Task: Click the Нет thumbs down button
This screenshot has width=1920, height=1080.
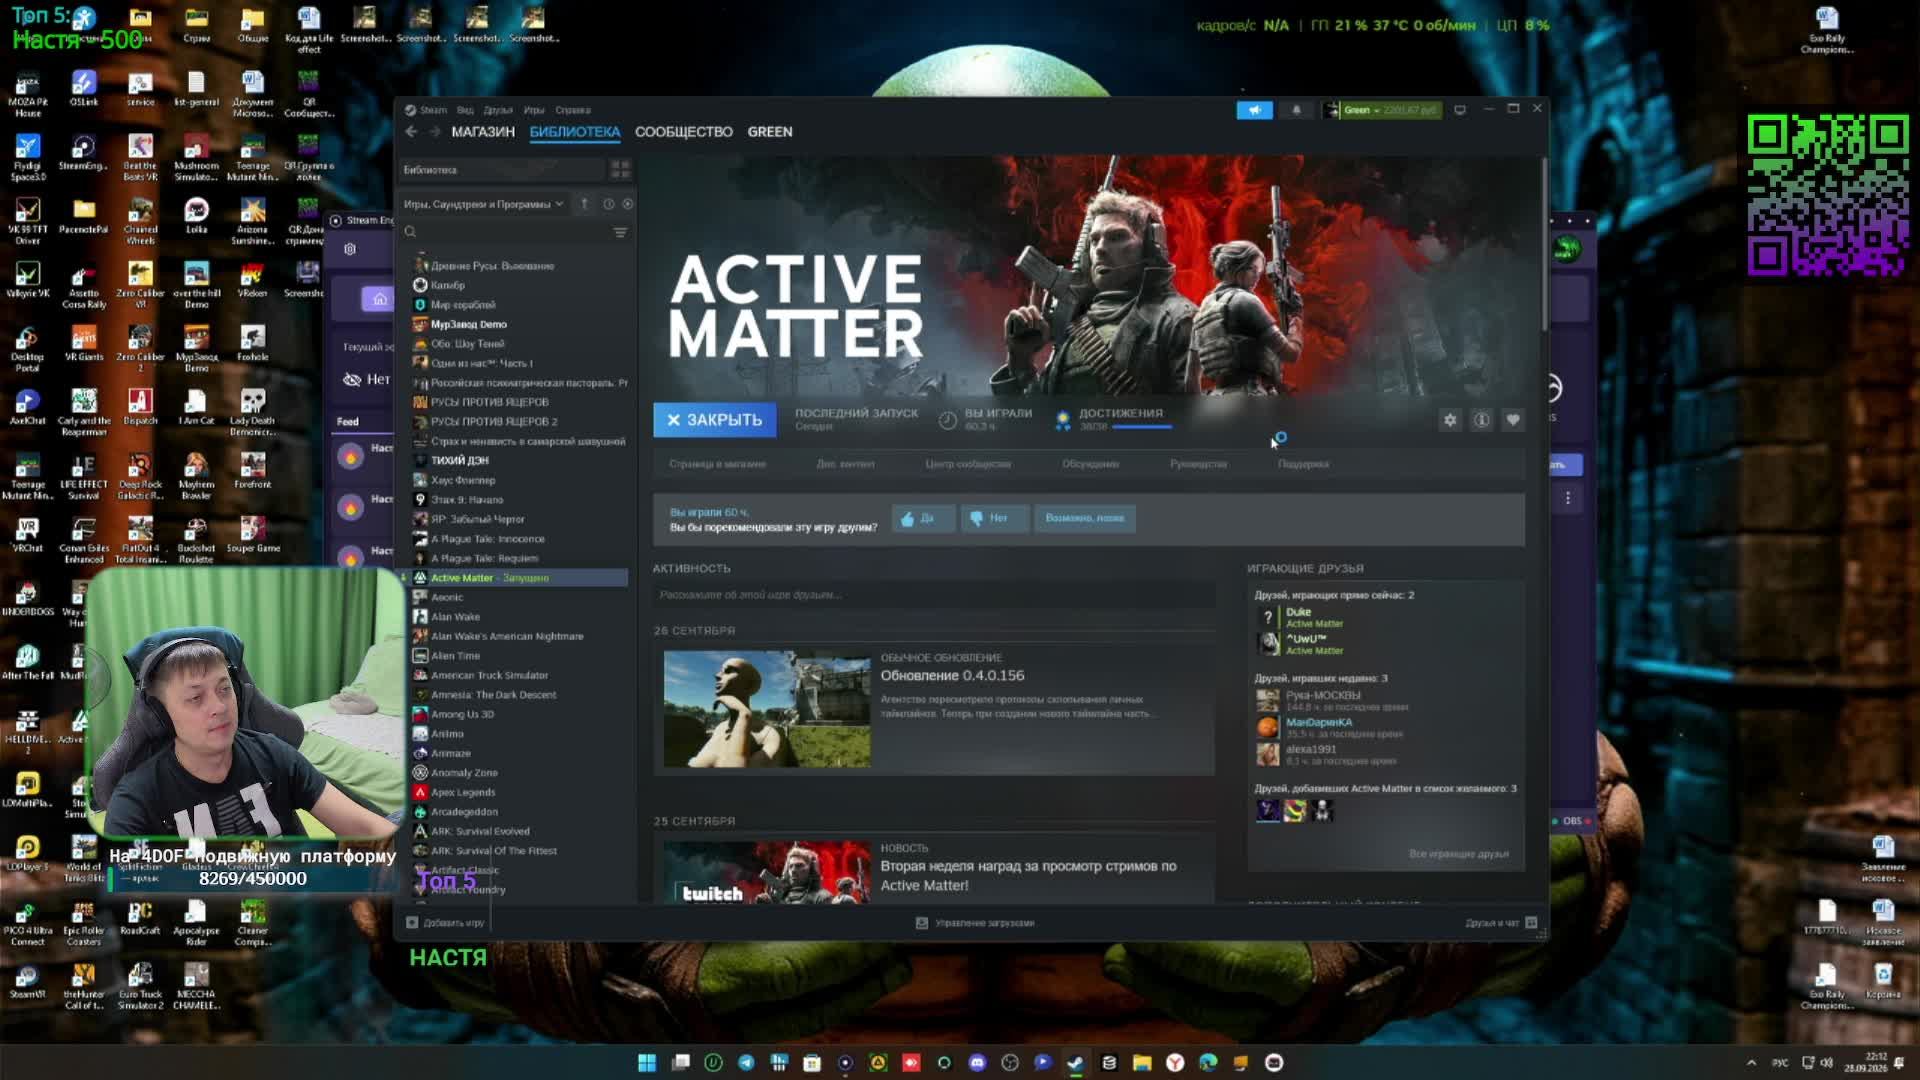Action: coord(994,518)
